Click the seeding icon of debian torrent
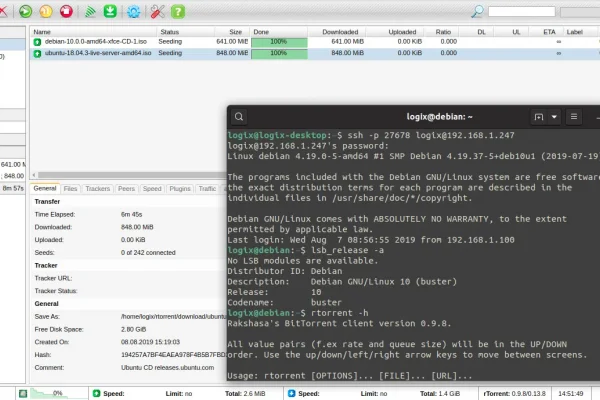The width and height of the screenshot is (600, 400). pos(37,42)
